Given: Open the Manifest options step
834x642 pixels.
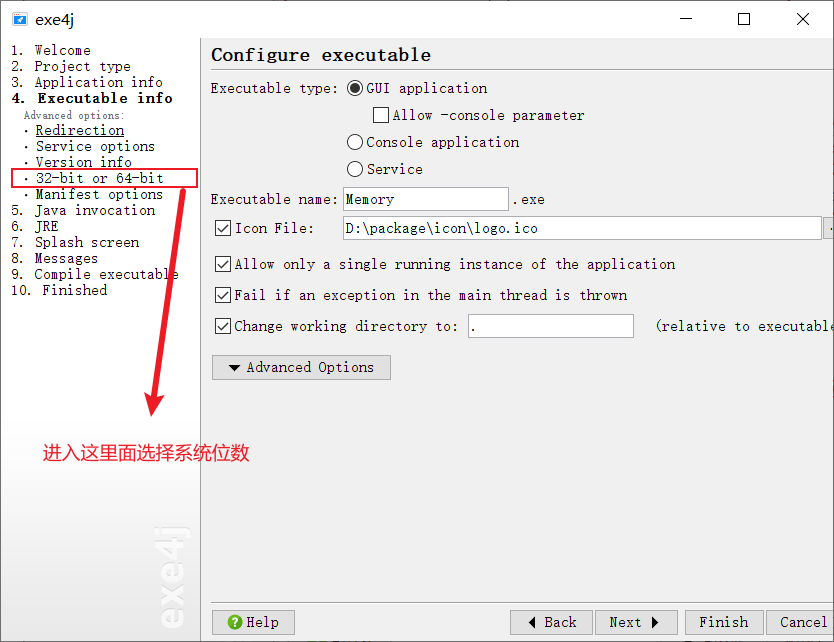Looking at the screenshot, I should pos(99,194).
